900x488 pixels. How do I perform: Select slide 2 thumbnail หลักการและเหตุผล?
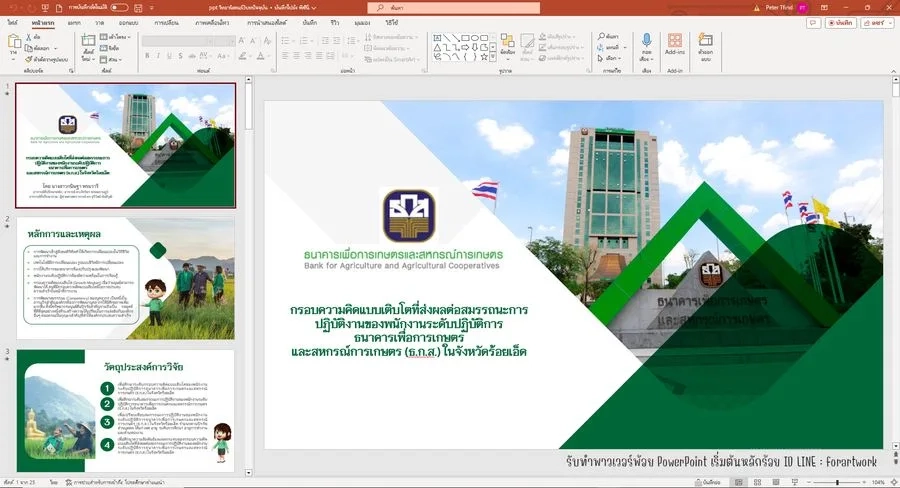(x=126, y=278)
